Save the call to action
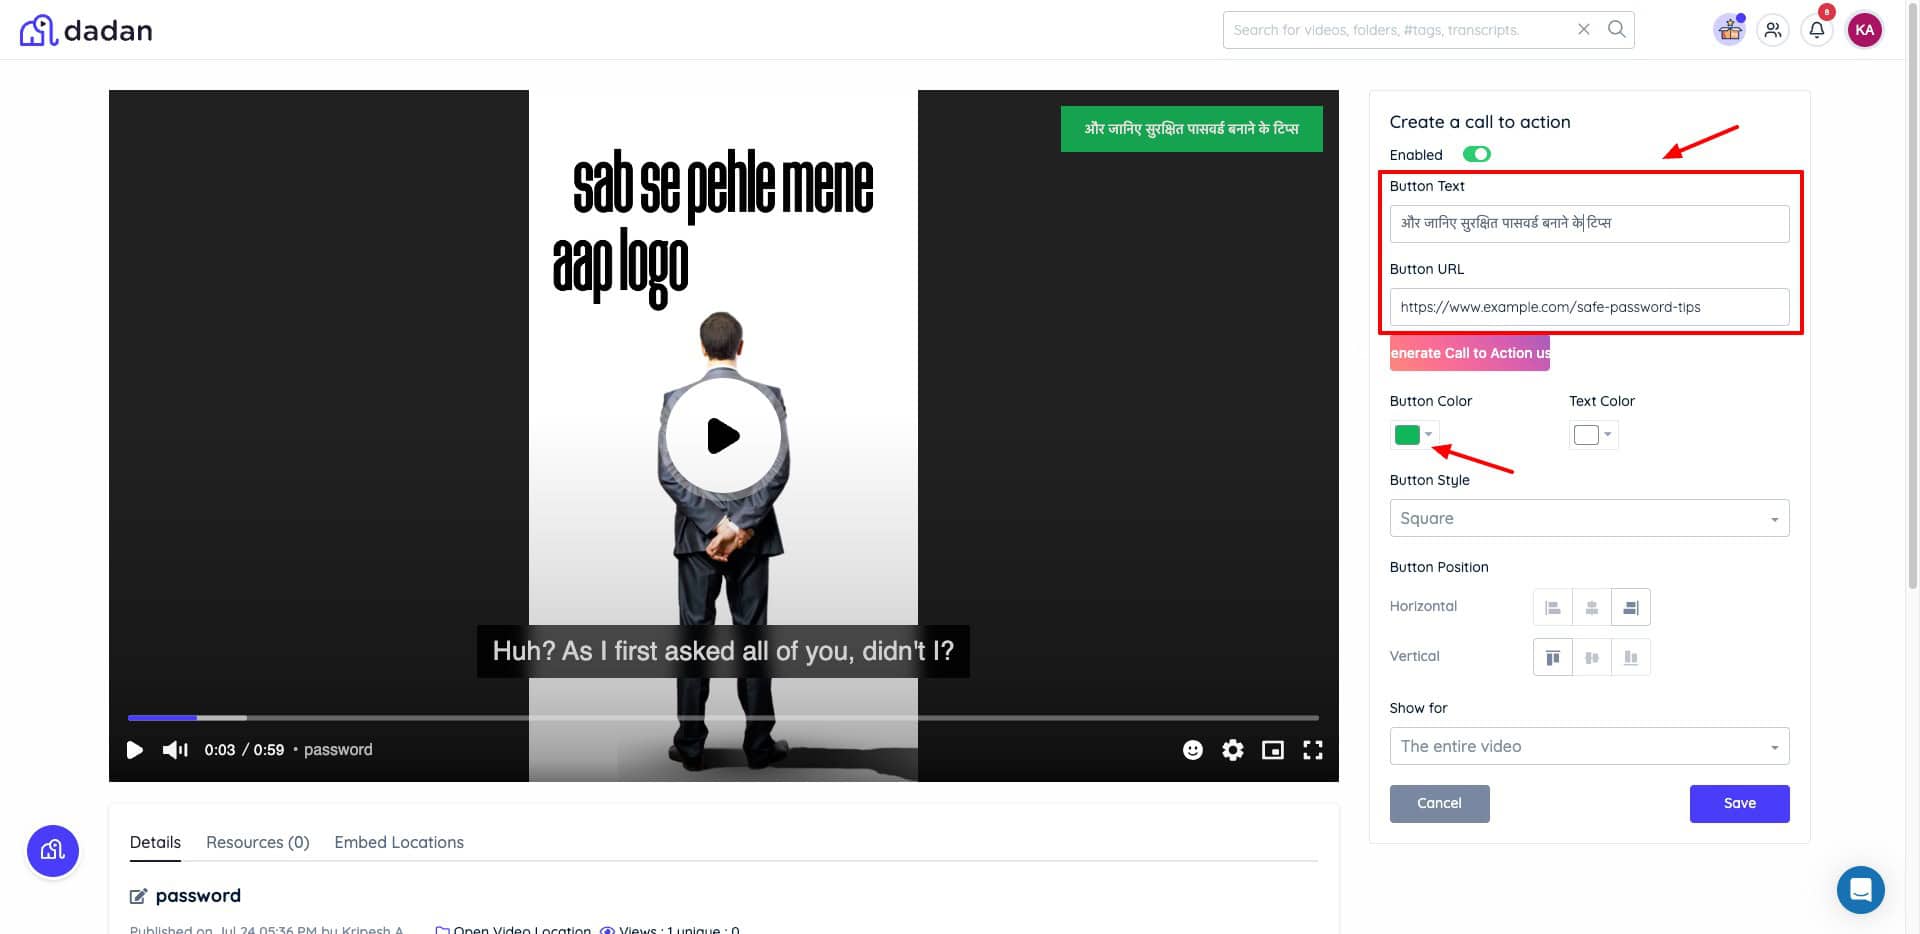The height and width of the screenshot is (934, 1920). 1738,803
